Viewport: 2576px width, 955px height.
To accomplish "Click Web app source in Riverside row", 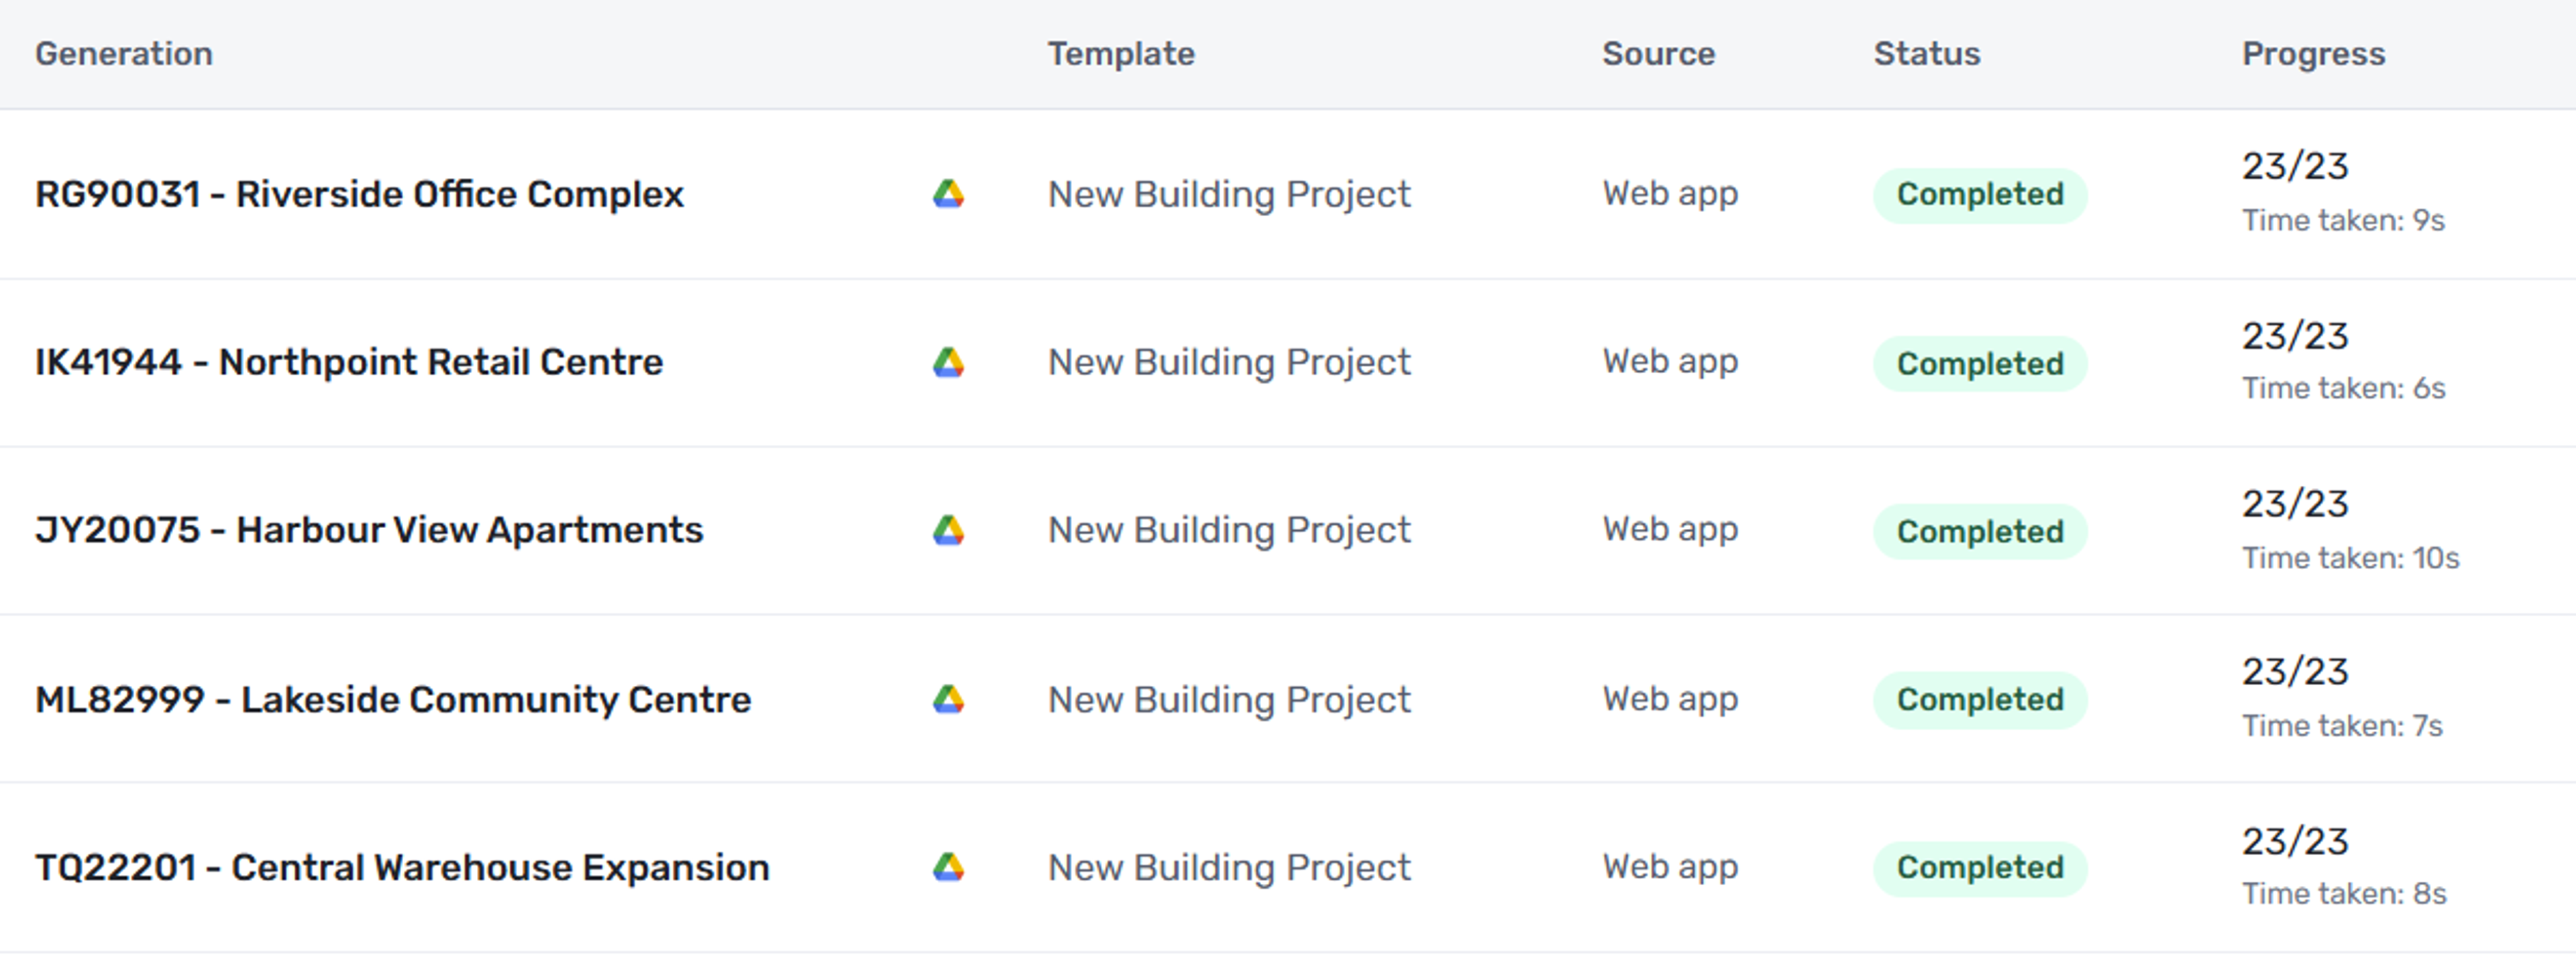I will 1670,194.
